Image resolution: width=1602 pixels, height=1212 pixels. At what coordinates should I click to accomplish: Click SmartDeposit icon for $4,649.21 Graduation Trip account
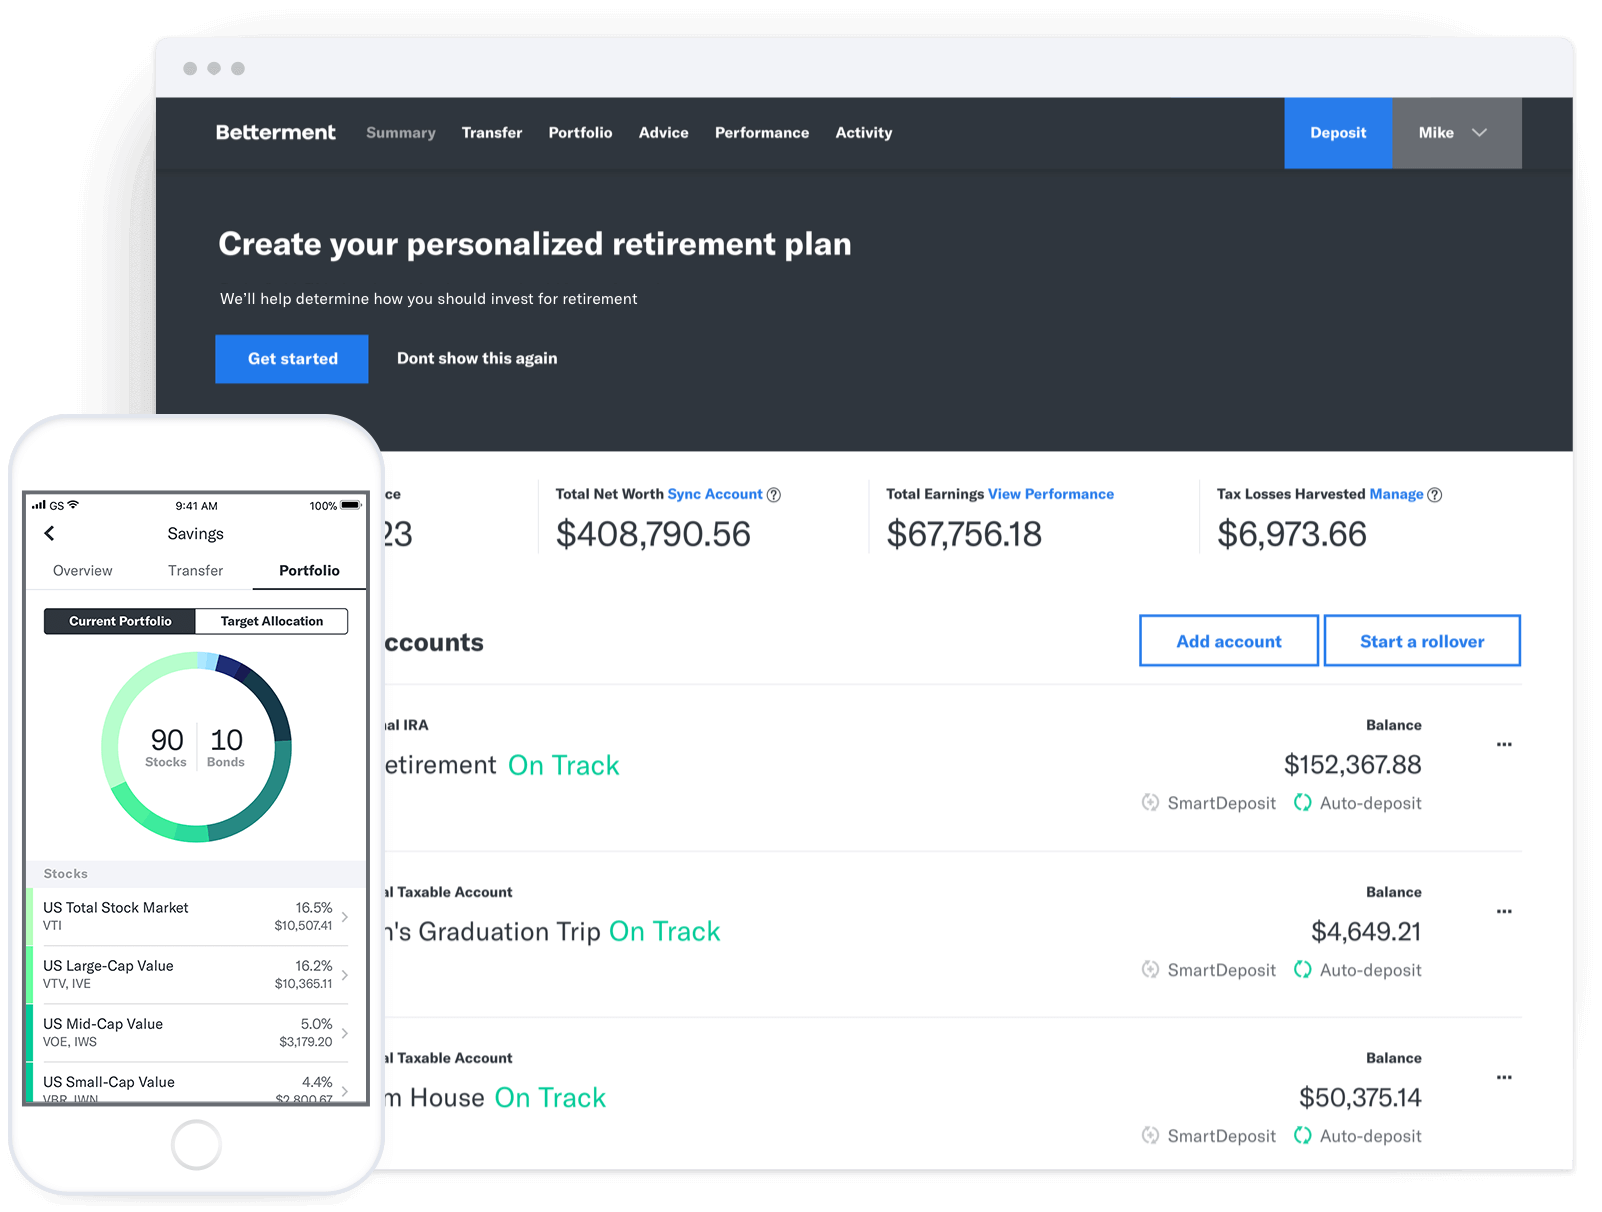click(1151, 969)
